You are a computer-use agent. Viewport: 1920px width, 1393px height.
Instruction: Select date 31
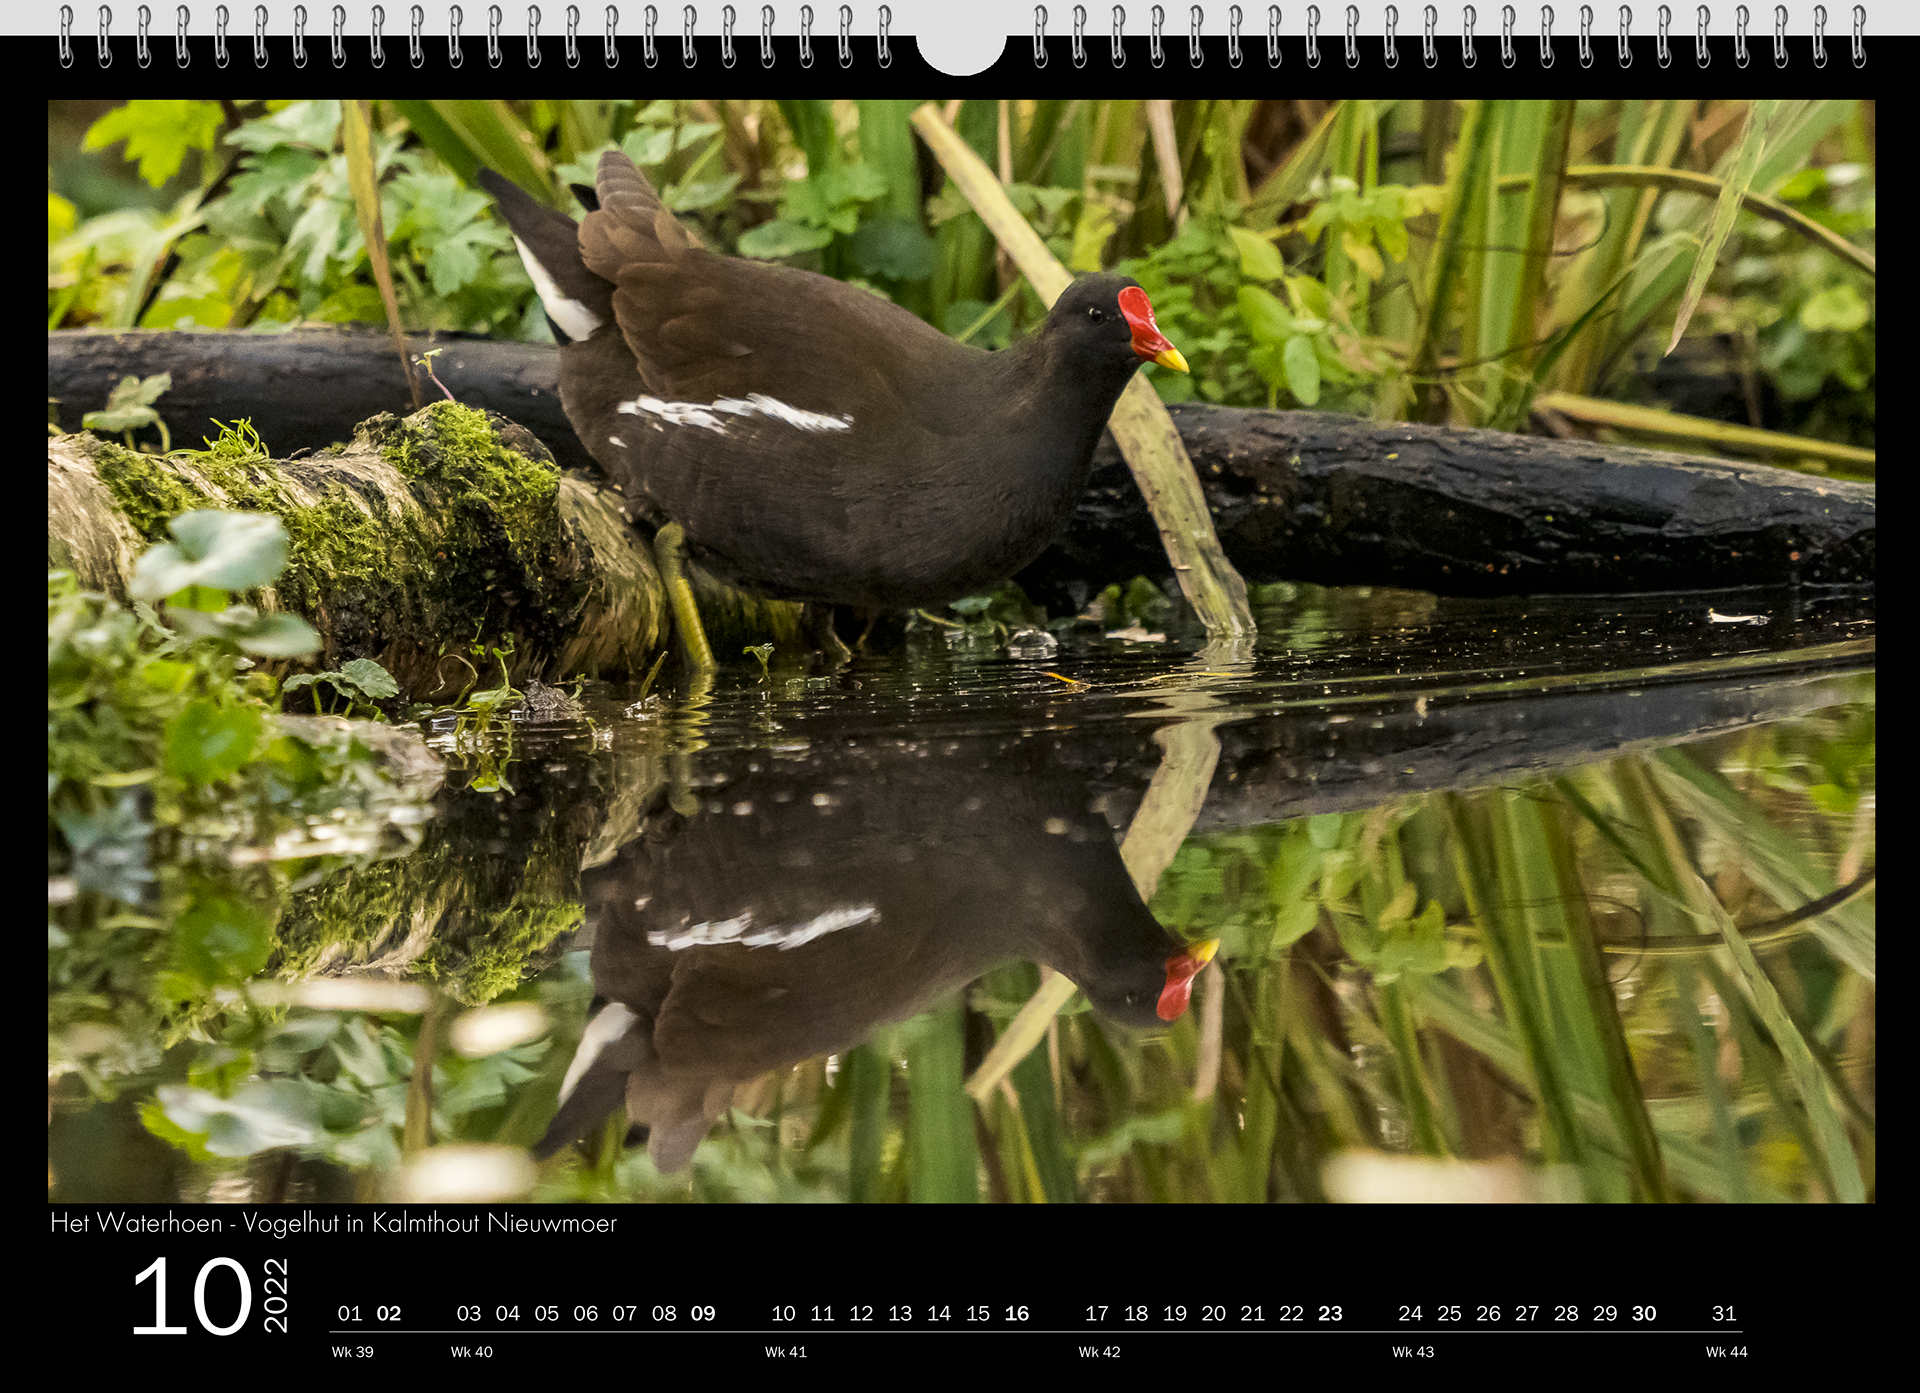[x=1724, y=1313]
